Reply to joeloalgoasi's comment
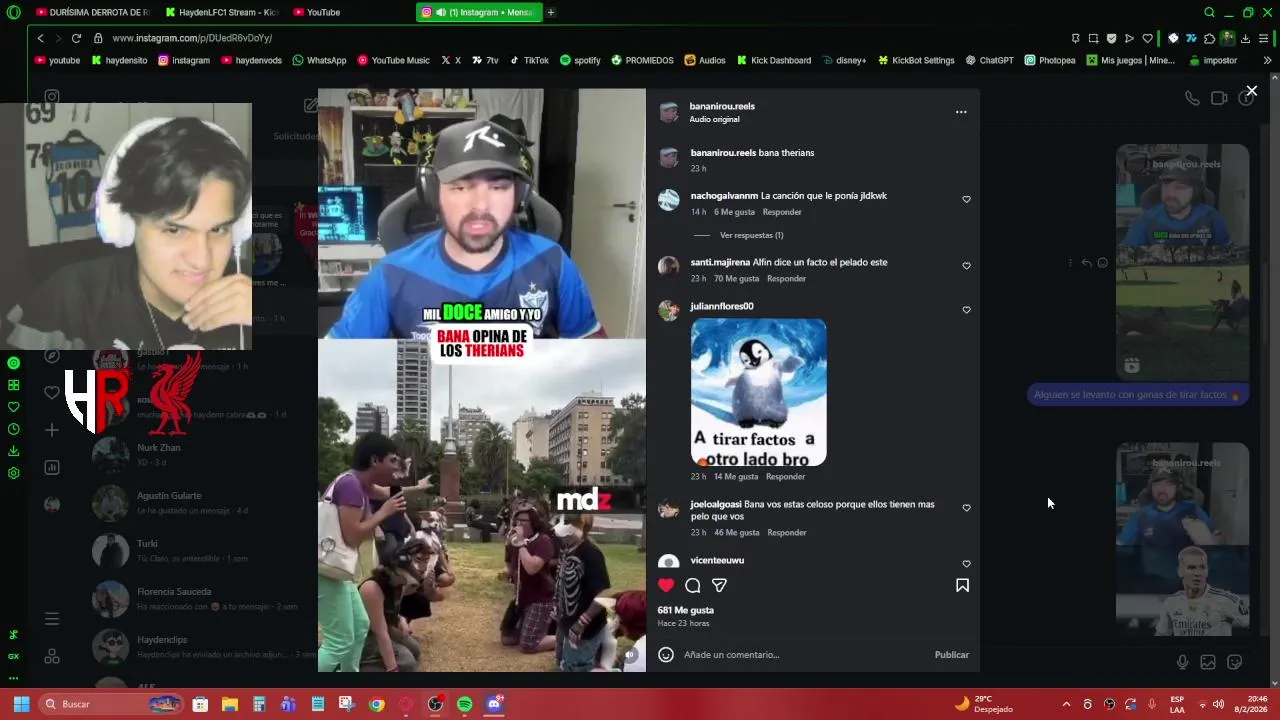 [786, 532]
